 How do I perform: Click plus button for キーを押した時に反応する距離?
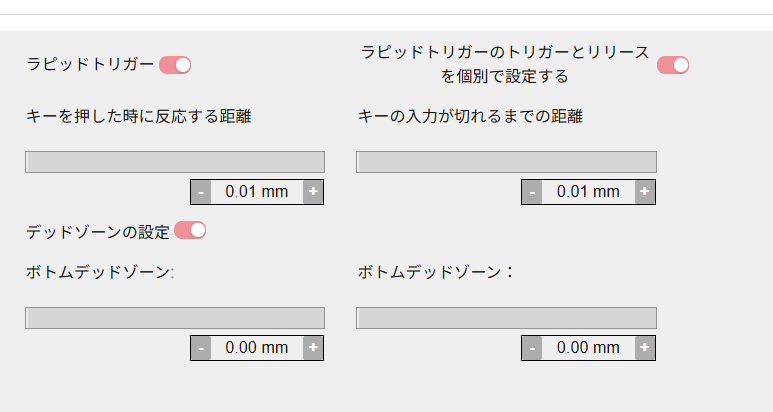click(313, 192)
